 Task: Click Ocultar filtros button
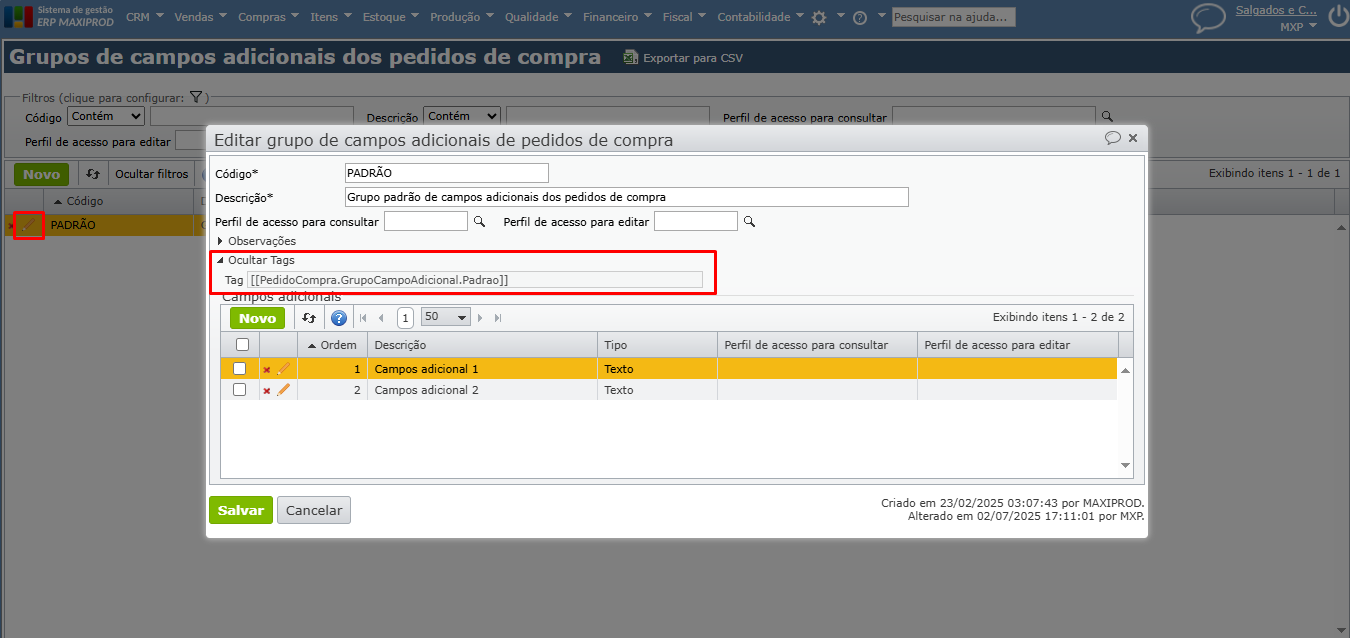click(151, 174)
